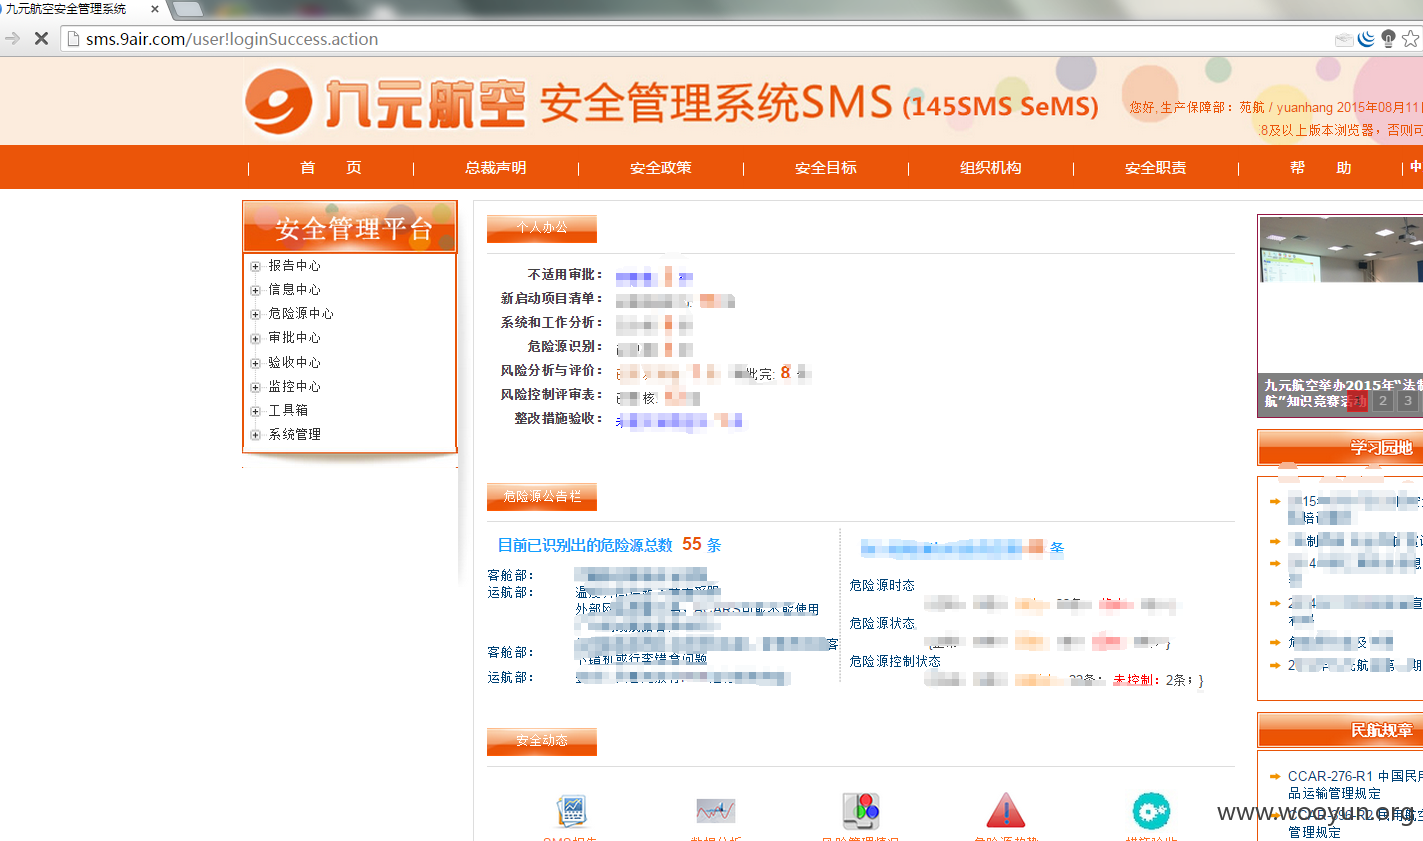This screenshot has height=841, width=1423.
Task: Open the data analysis line-graph icon
Action: coord(716,810)
